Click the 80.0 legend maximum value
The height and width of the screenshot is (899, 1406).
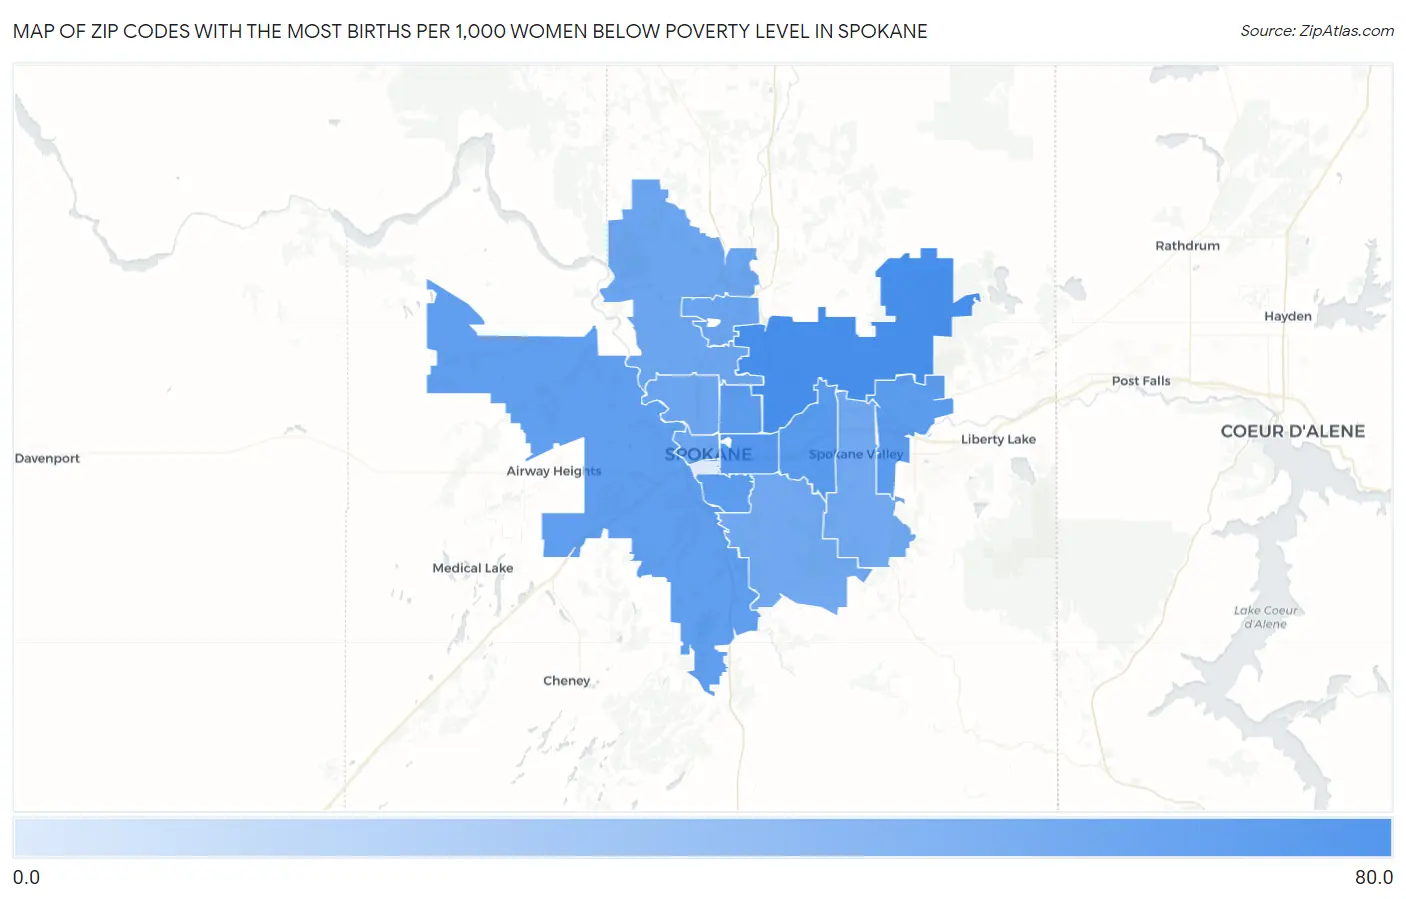coord(1373,877)
